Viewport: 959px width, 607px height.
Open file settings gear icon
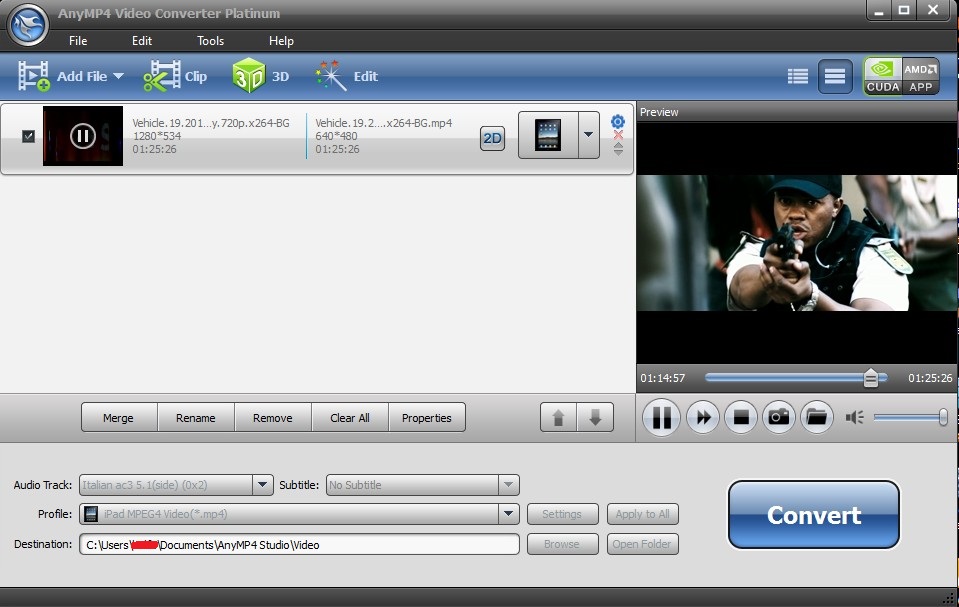[618, 121]
